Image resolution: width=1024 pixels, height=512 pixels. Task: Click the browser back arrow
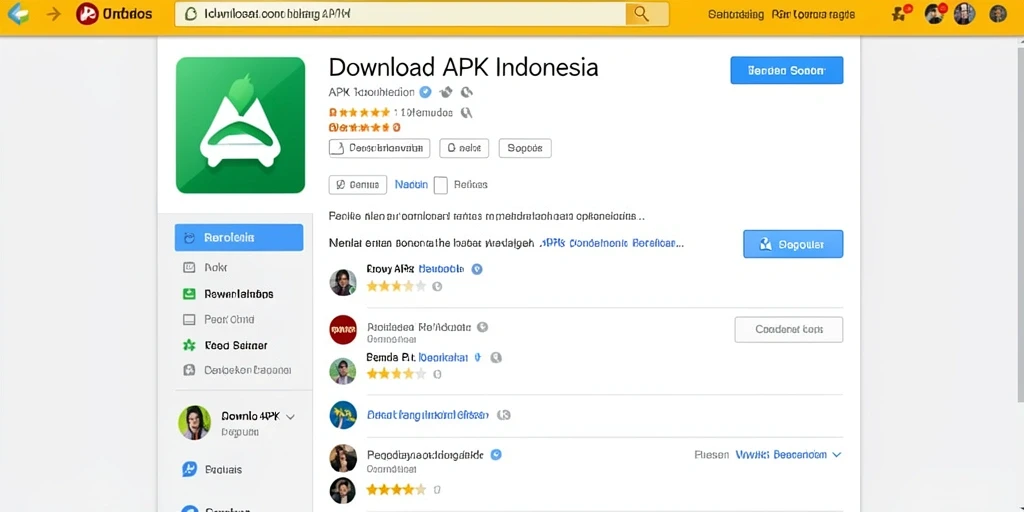point(18,14)
